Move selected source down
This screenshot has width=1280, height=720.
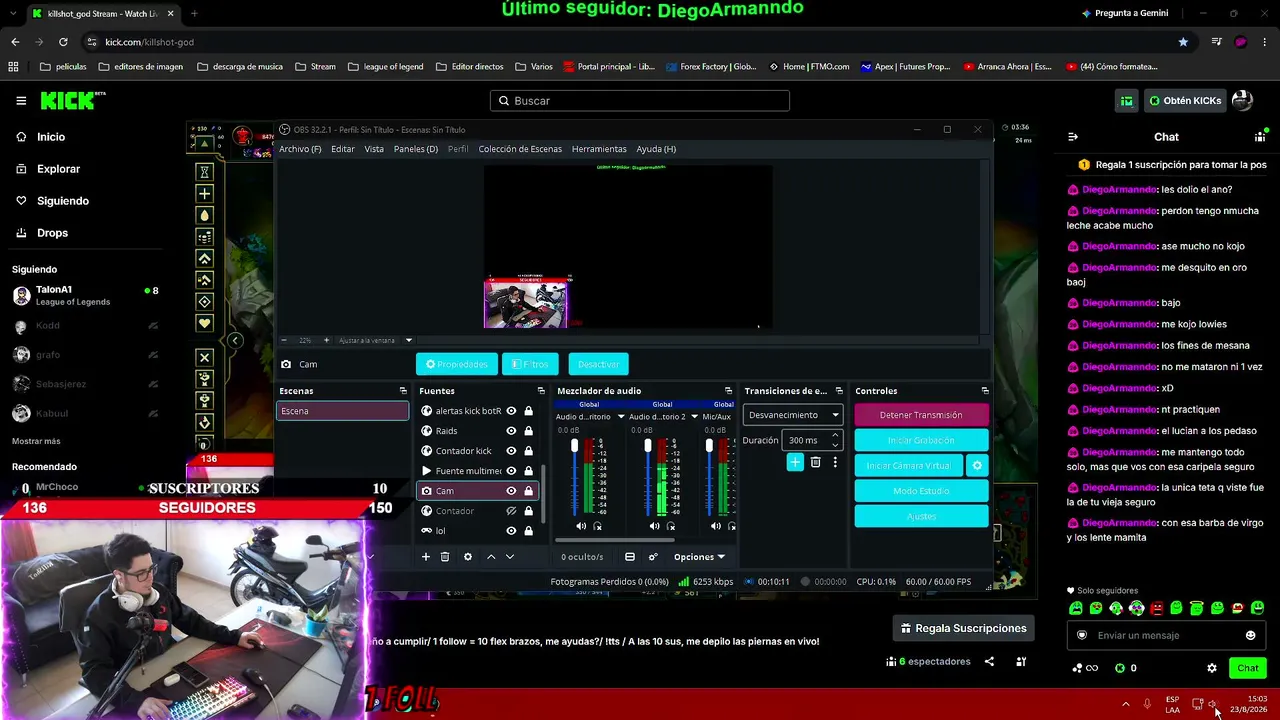point(510,557)
